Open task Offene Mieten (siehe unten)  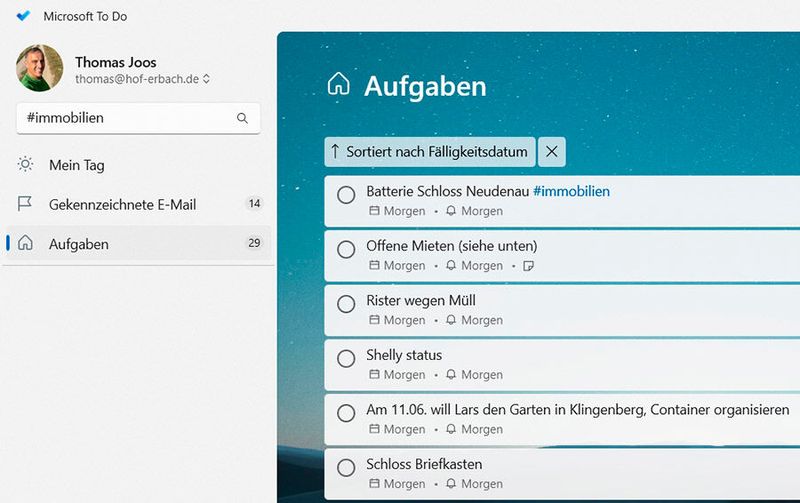click(x=562, y=256)
